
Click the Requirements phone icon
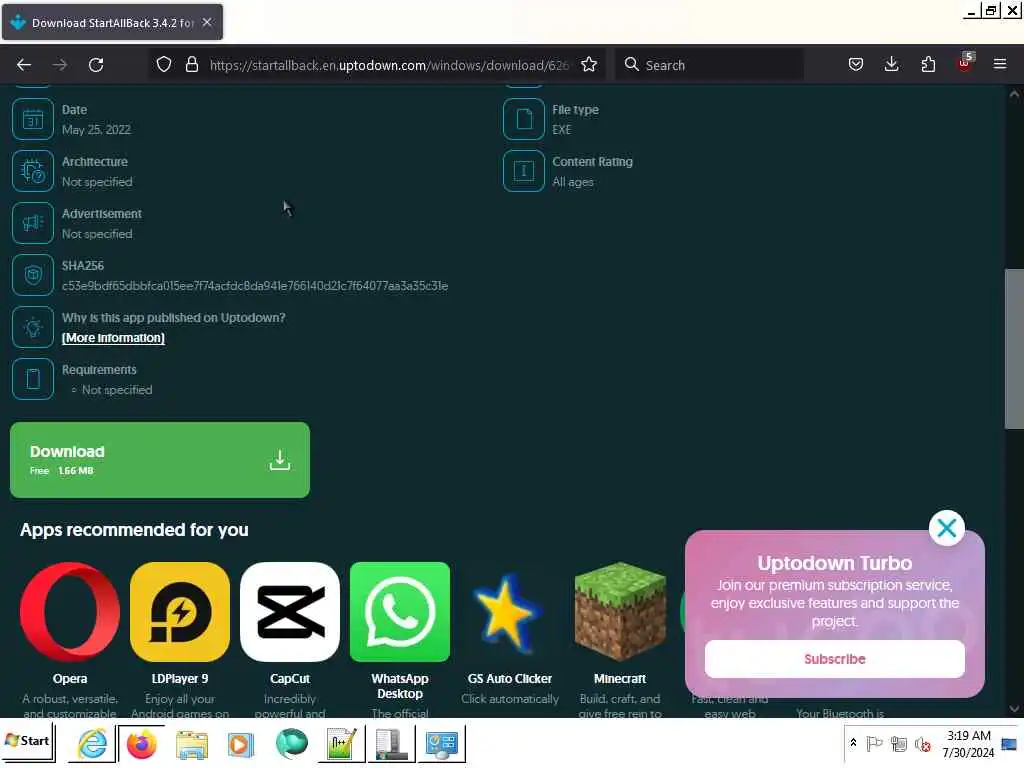(33, 379)
